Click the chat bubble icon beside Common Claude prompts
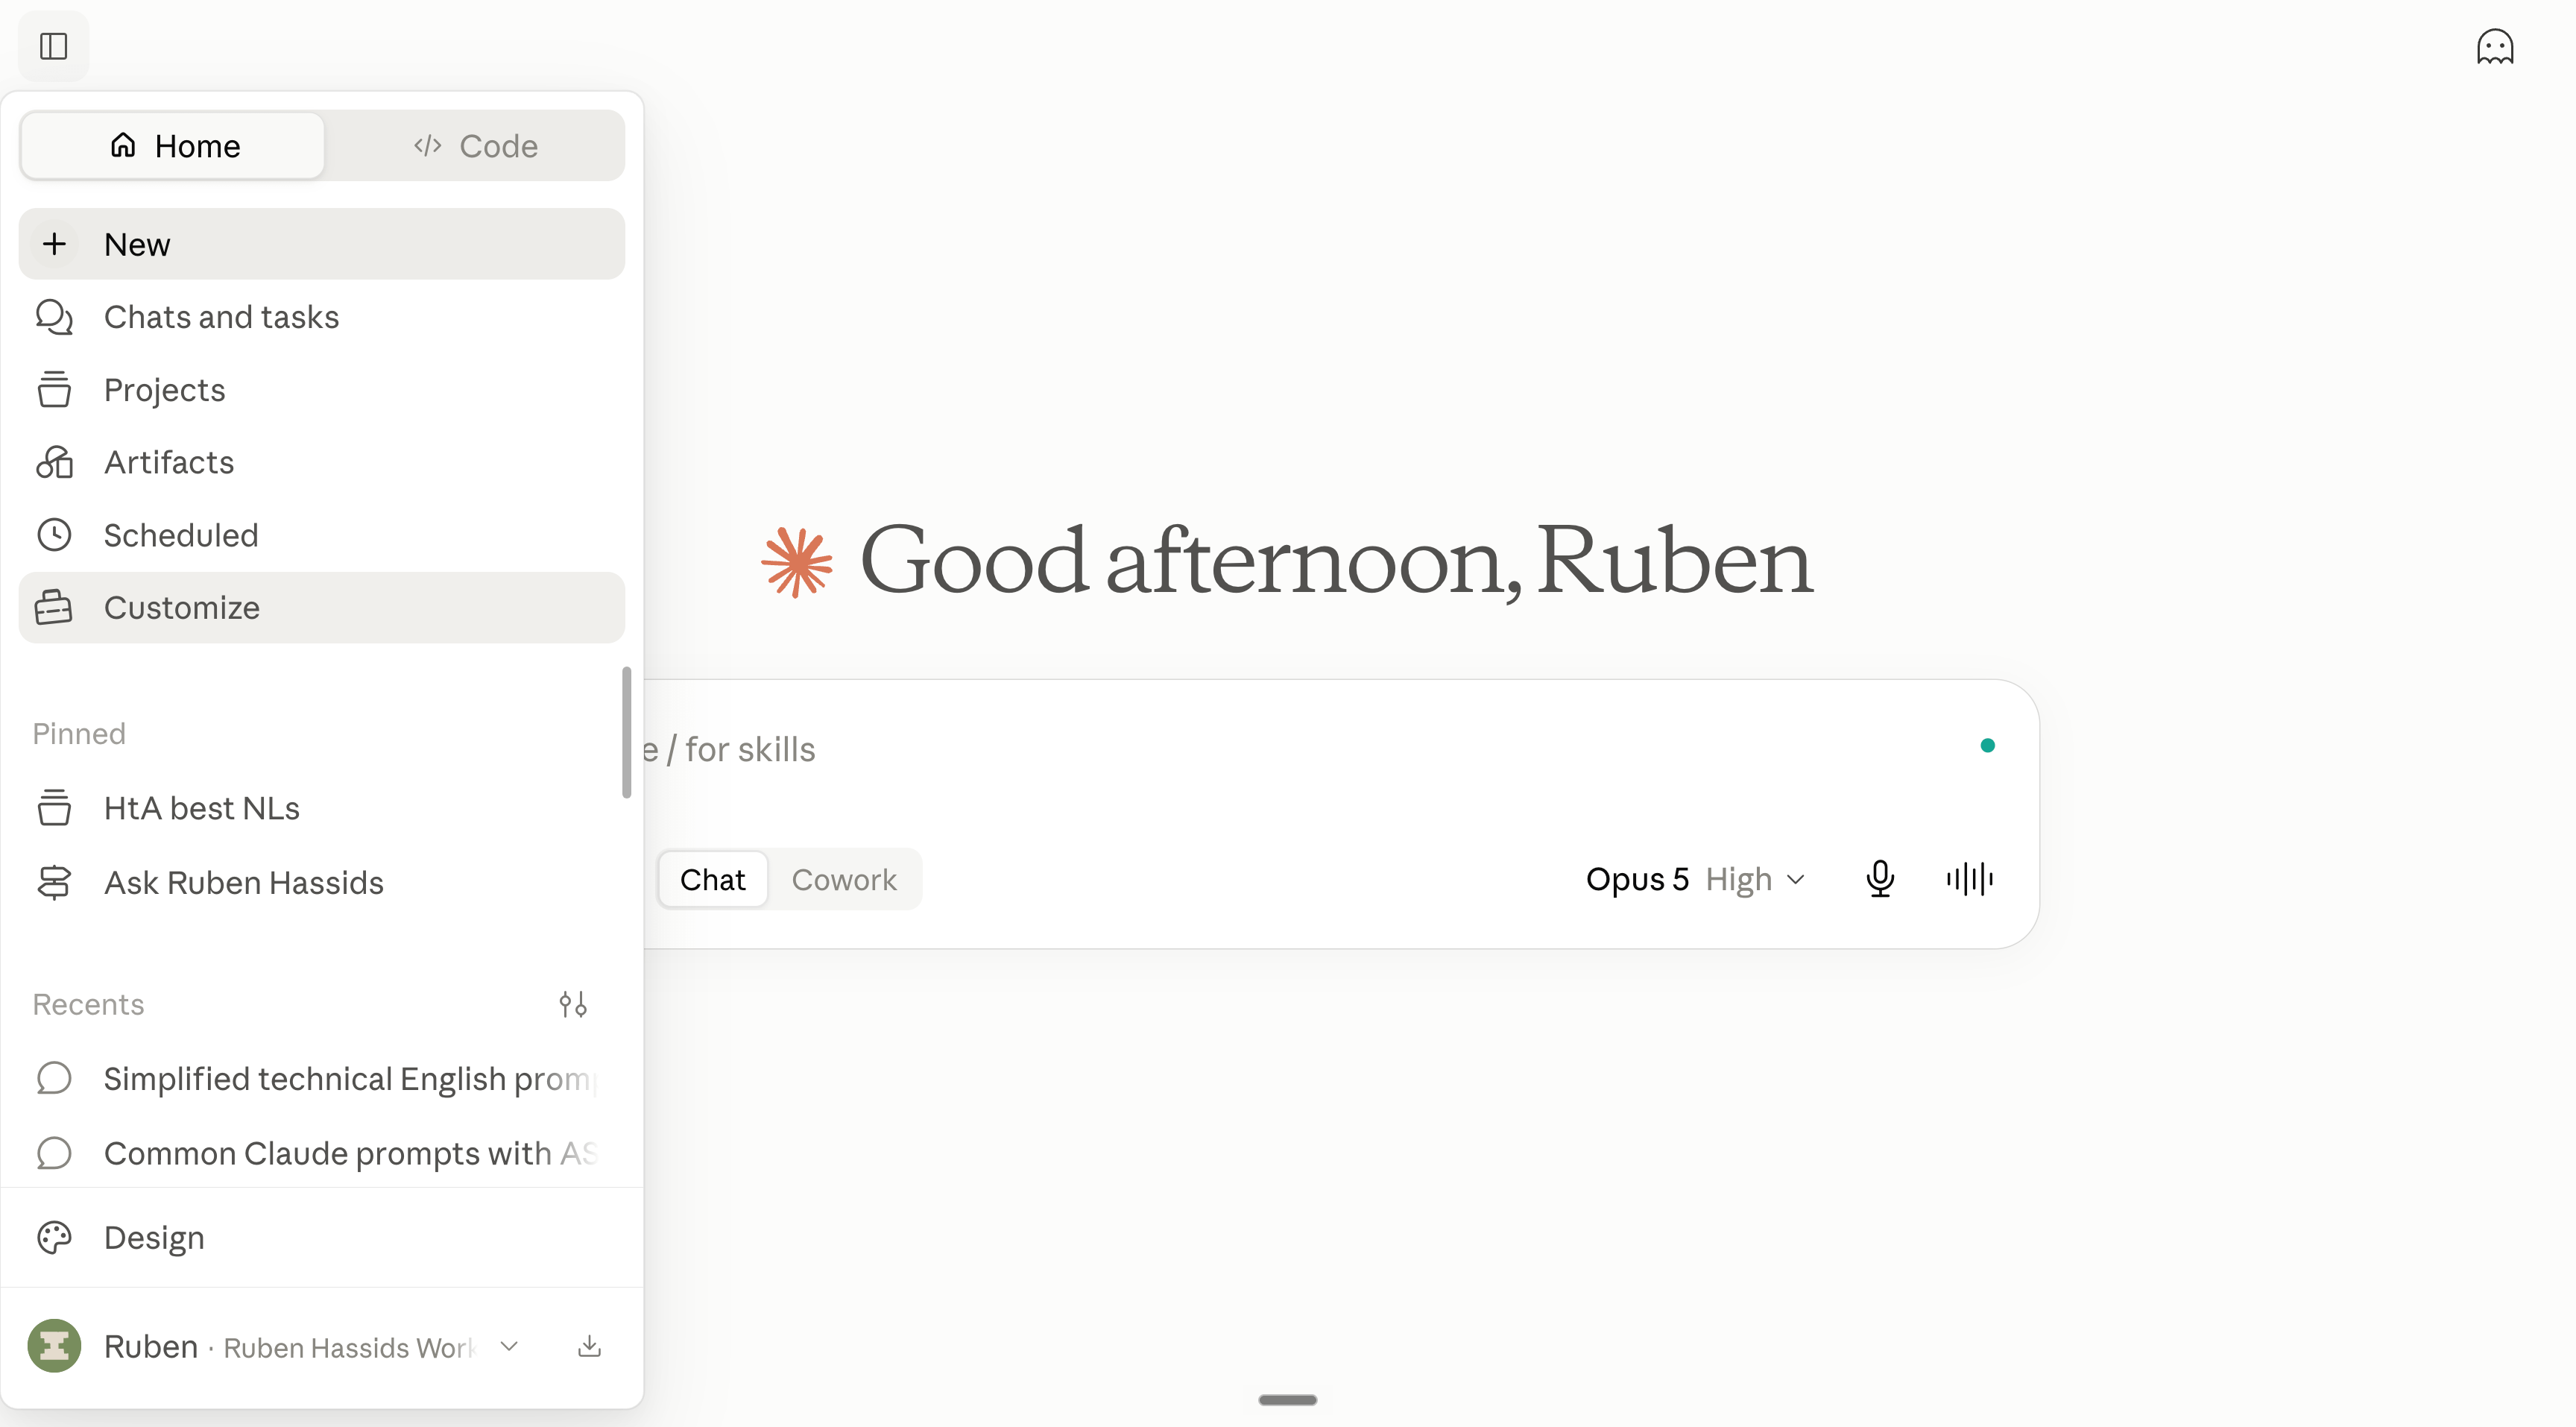This screenshot has width=2576, height=1427. pyautogui.click(x=54, y=1153)
